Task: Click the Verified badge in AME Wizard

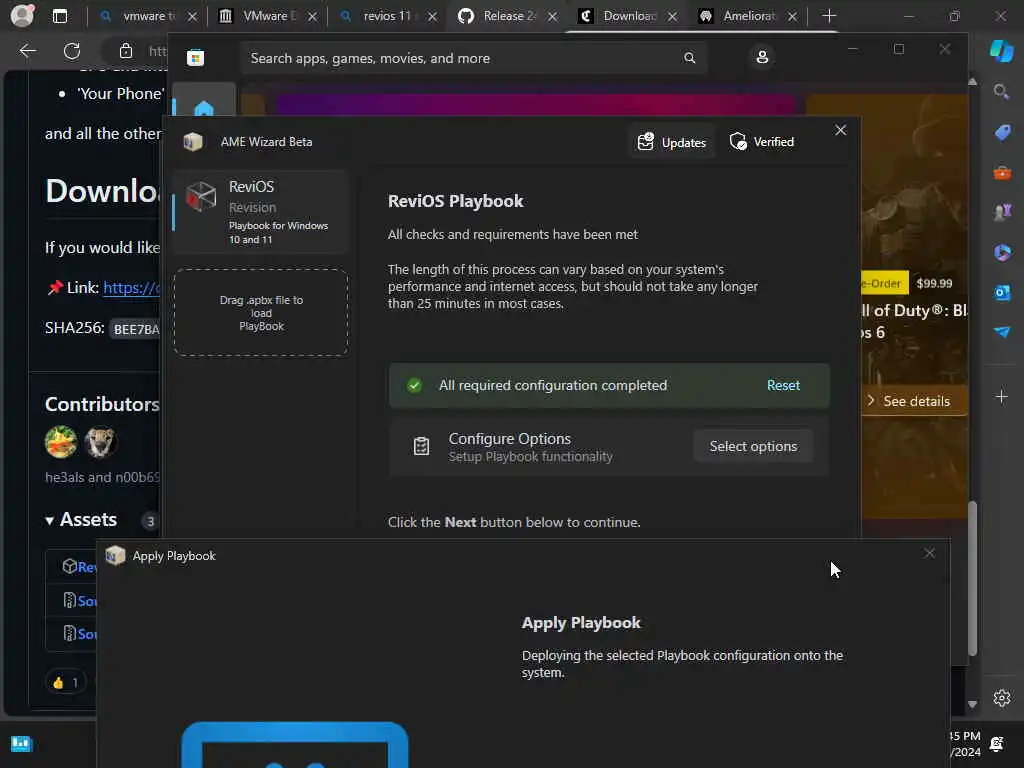Action: pyautogui.click(x=761, y=142)
